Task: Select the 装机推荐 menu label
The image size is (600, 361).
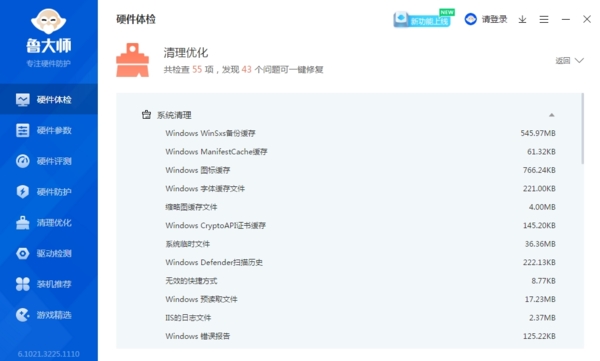Action: [x=54, y=284]
